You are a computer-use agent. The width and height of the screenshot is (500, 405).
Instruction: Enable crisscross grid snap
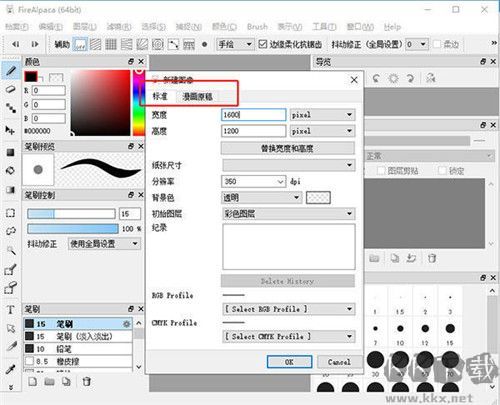111,44
